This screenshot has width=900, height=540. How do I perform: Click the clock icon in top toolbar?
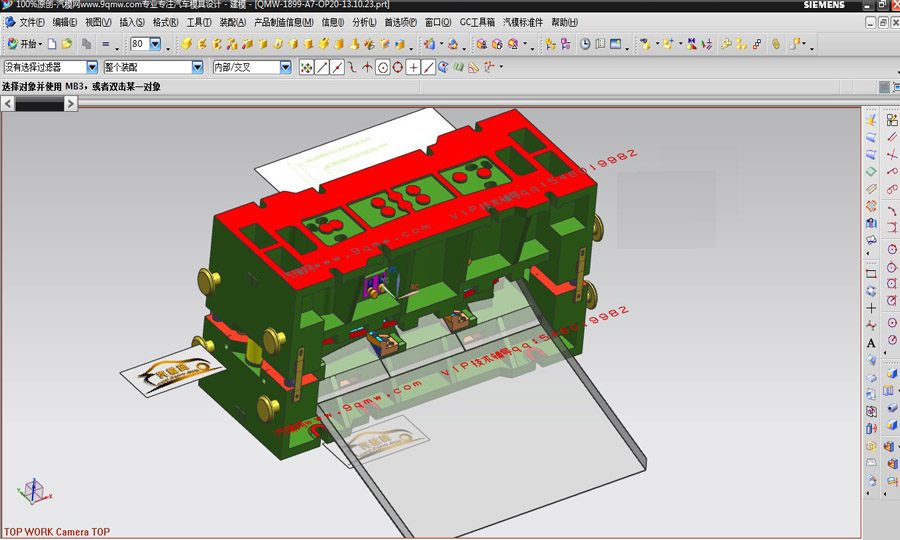(x=586, y=44)
